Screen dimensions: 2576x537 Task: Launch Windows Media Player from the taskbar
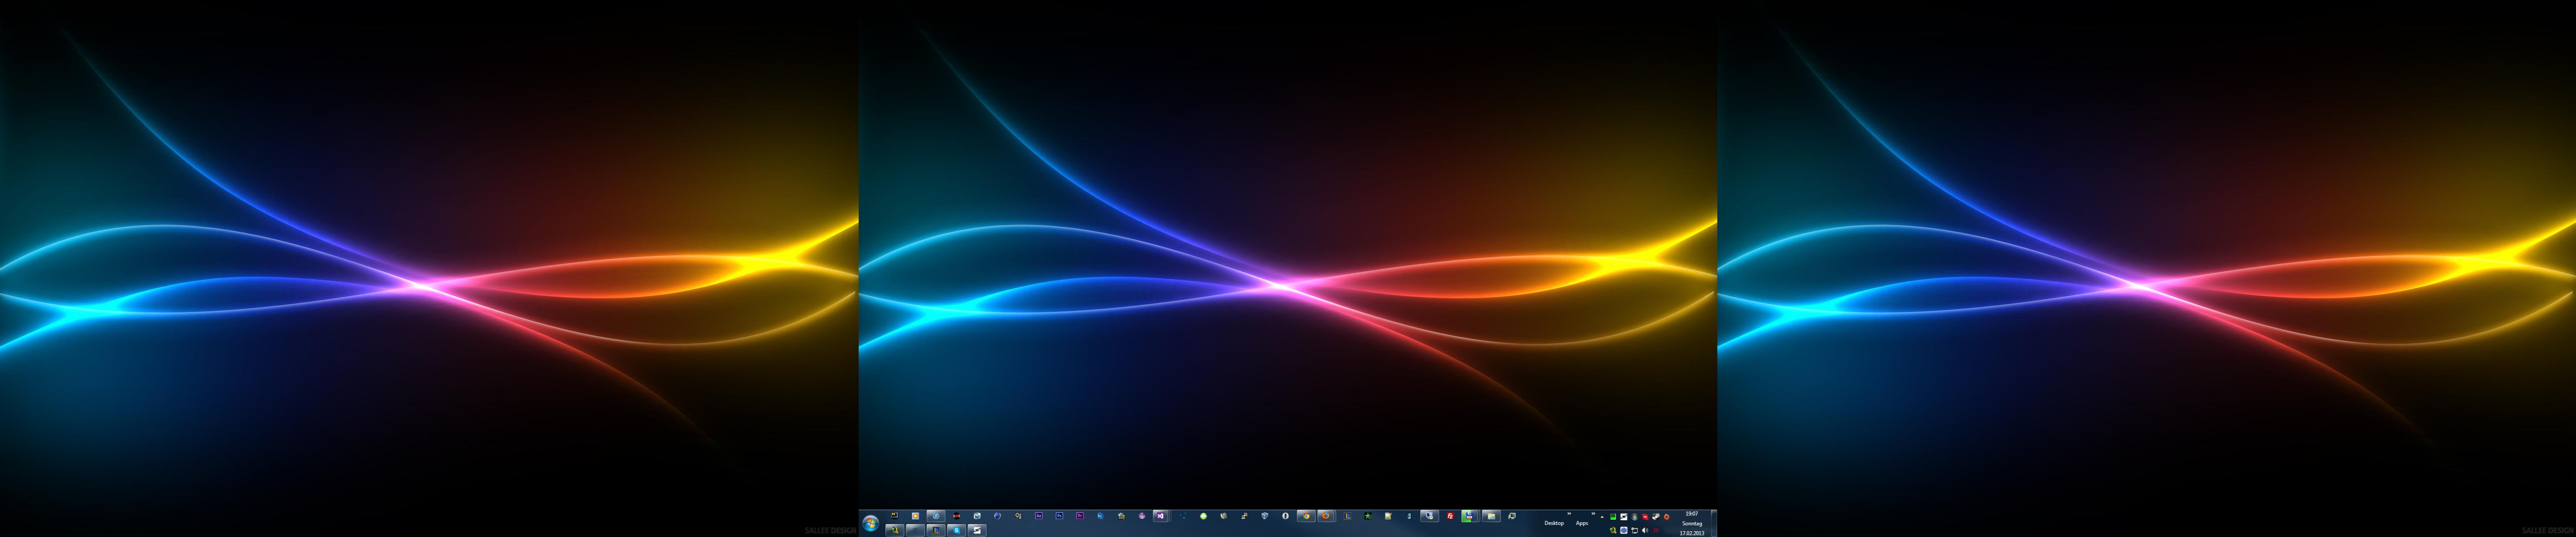click(x=916, y=516)
